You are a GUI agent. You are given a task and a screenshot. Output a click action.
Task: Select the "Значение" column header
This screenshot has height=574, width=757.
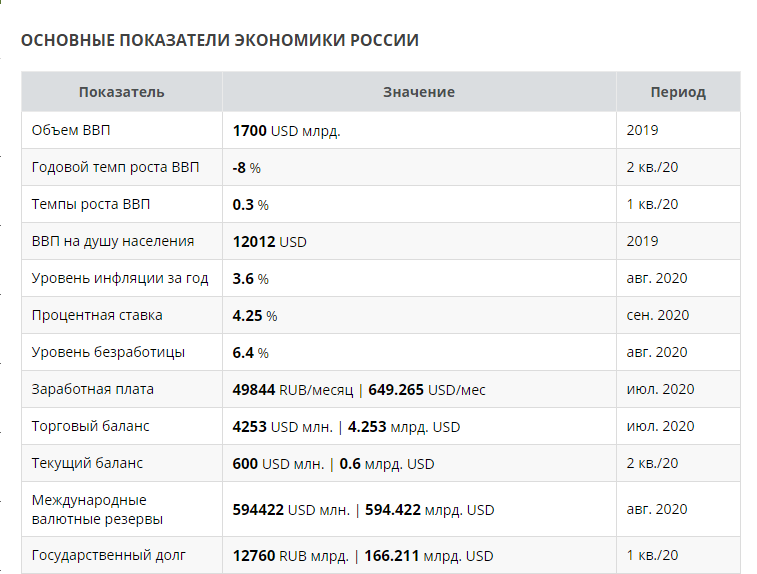(x=419, y=92)
